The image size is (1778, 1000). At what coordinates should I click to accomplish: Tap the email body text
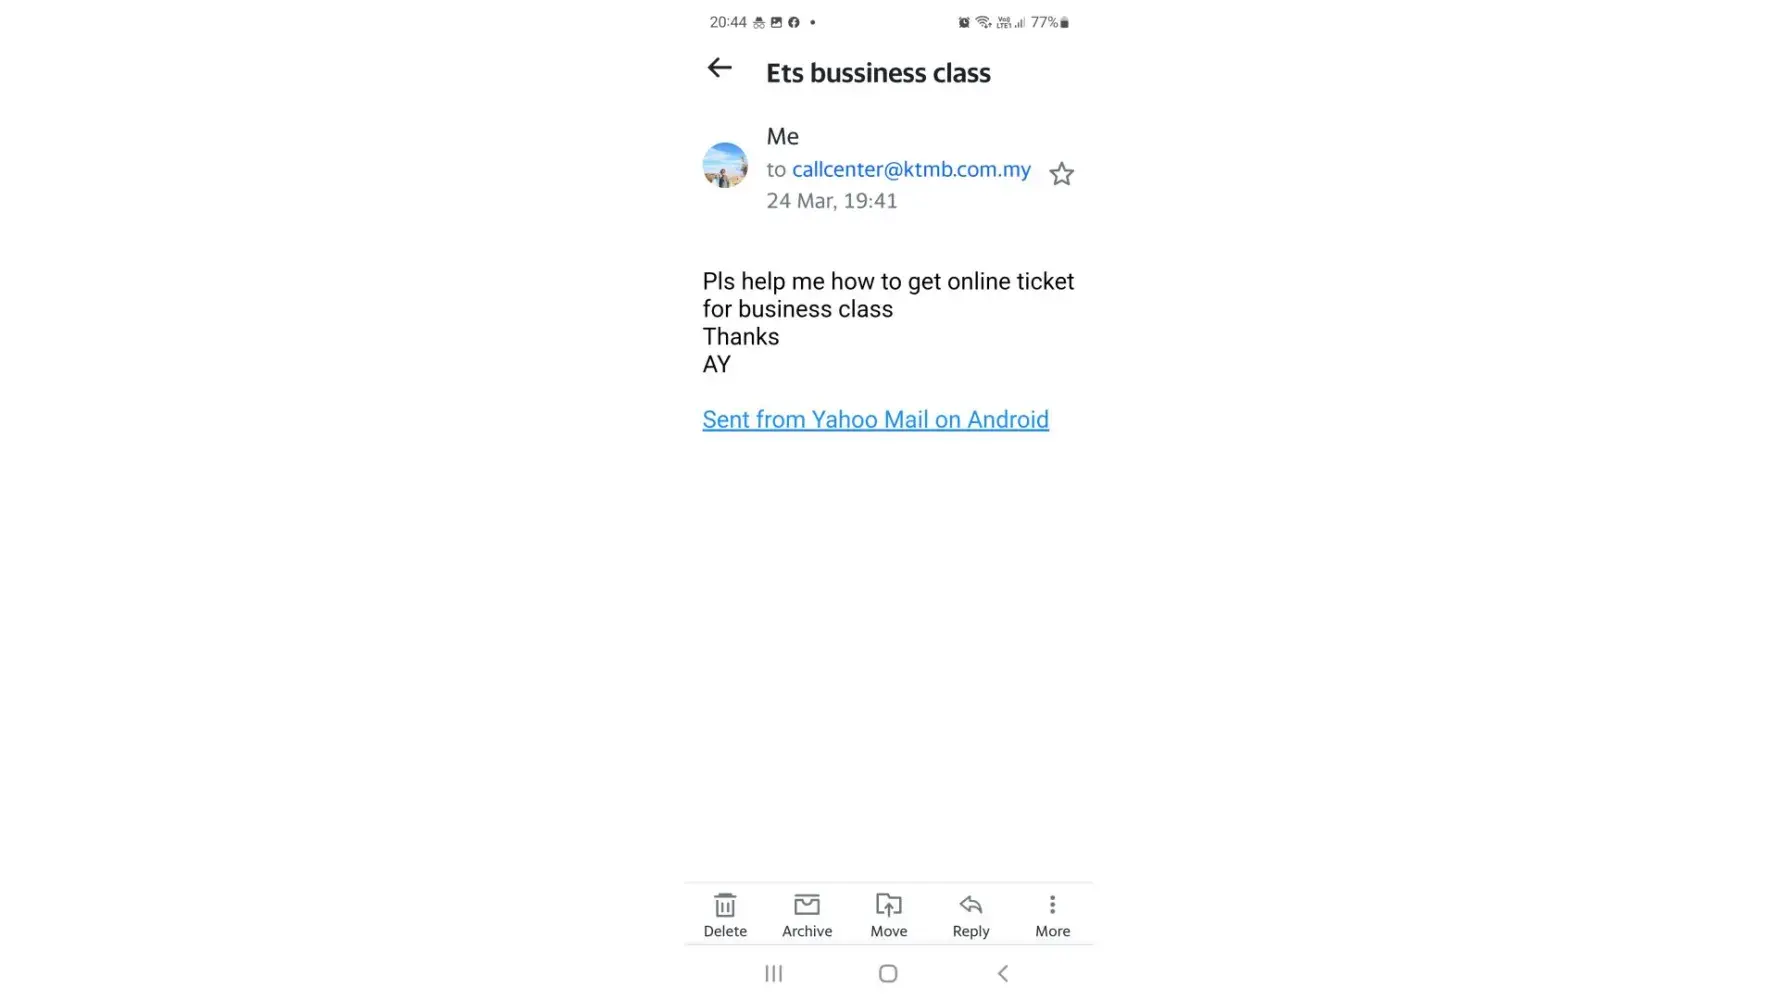888,323
